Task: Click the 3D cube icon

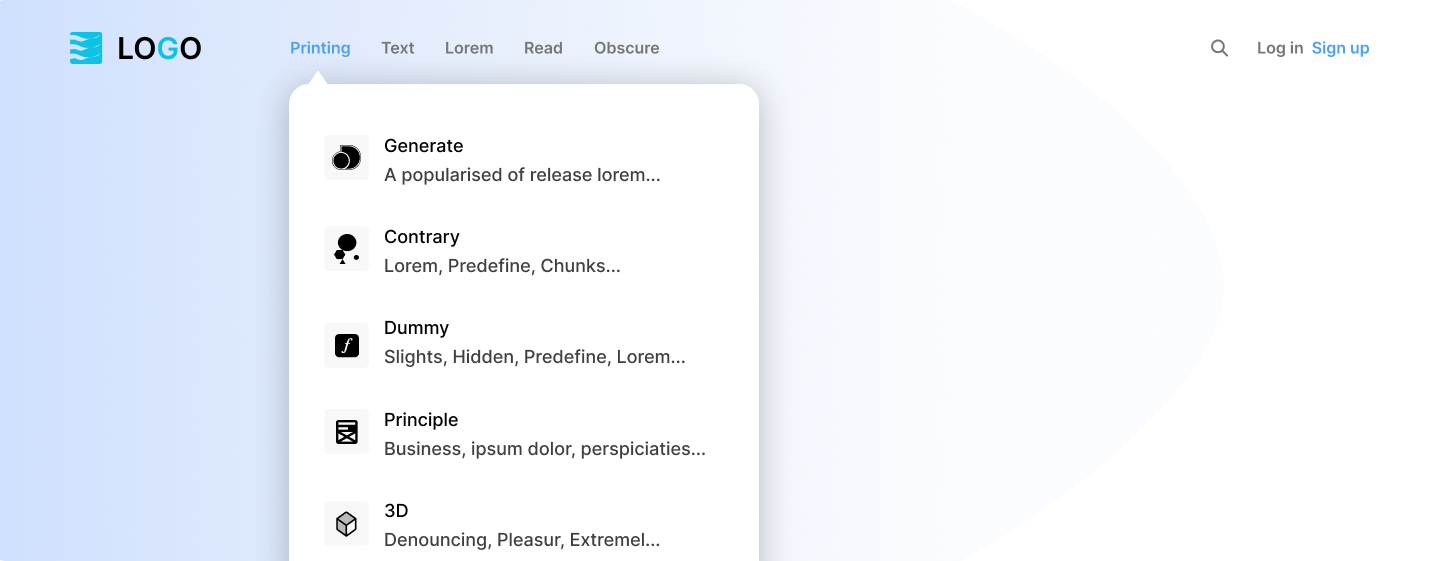Action: (346, 524)
